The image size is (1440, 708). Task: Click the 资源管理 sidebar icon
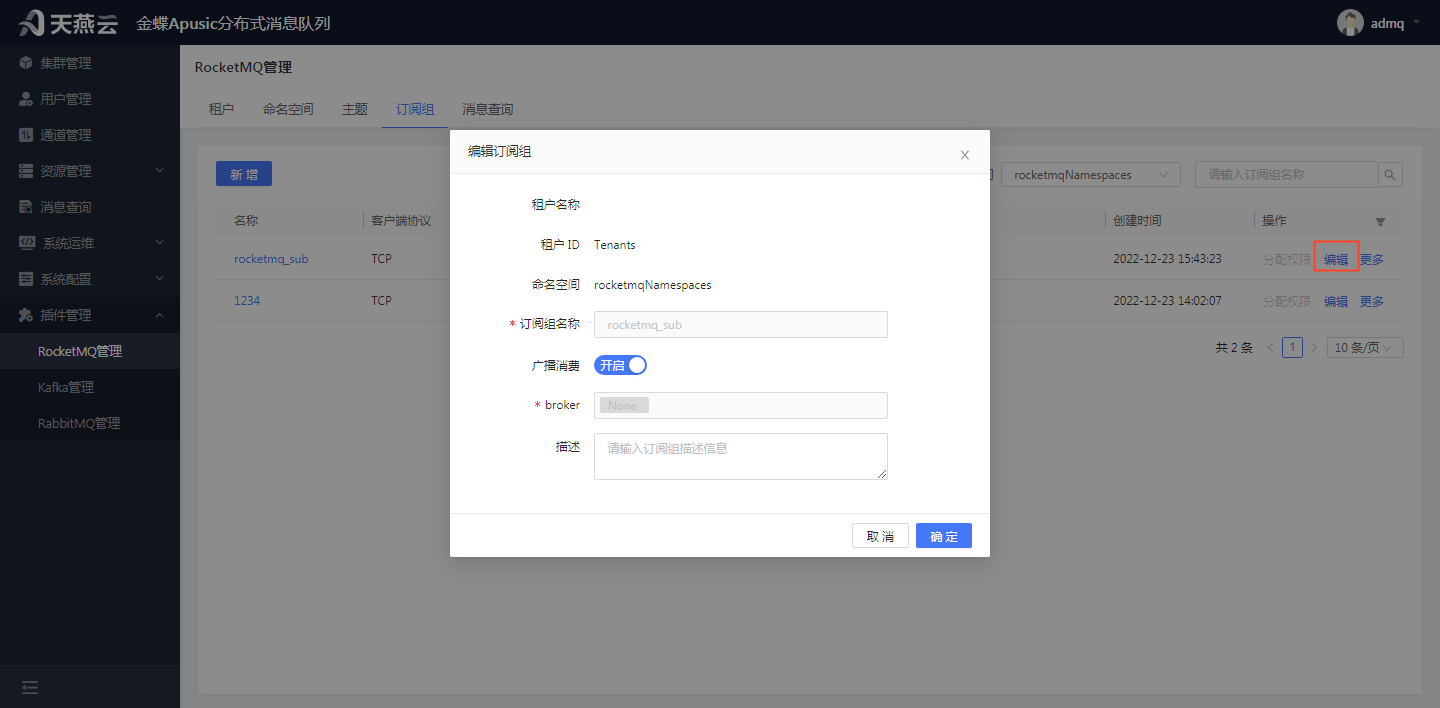pyautogui.click(x=26, y=171)
